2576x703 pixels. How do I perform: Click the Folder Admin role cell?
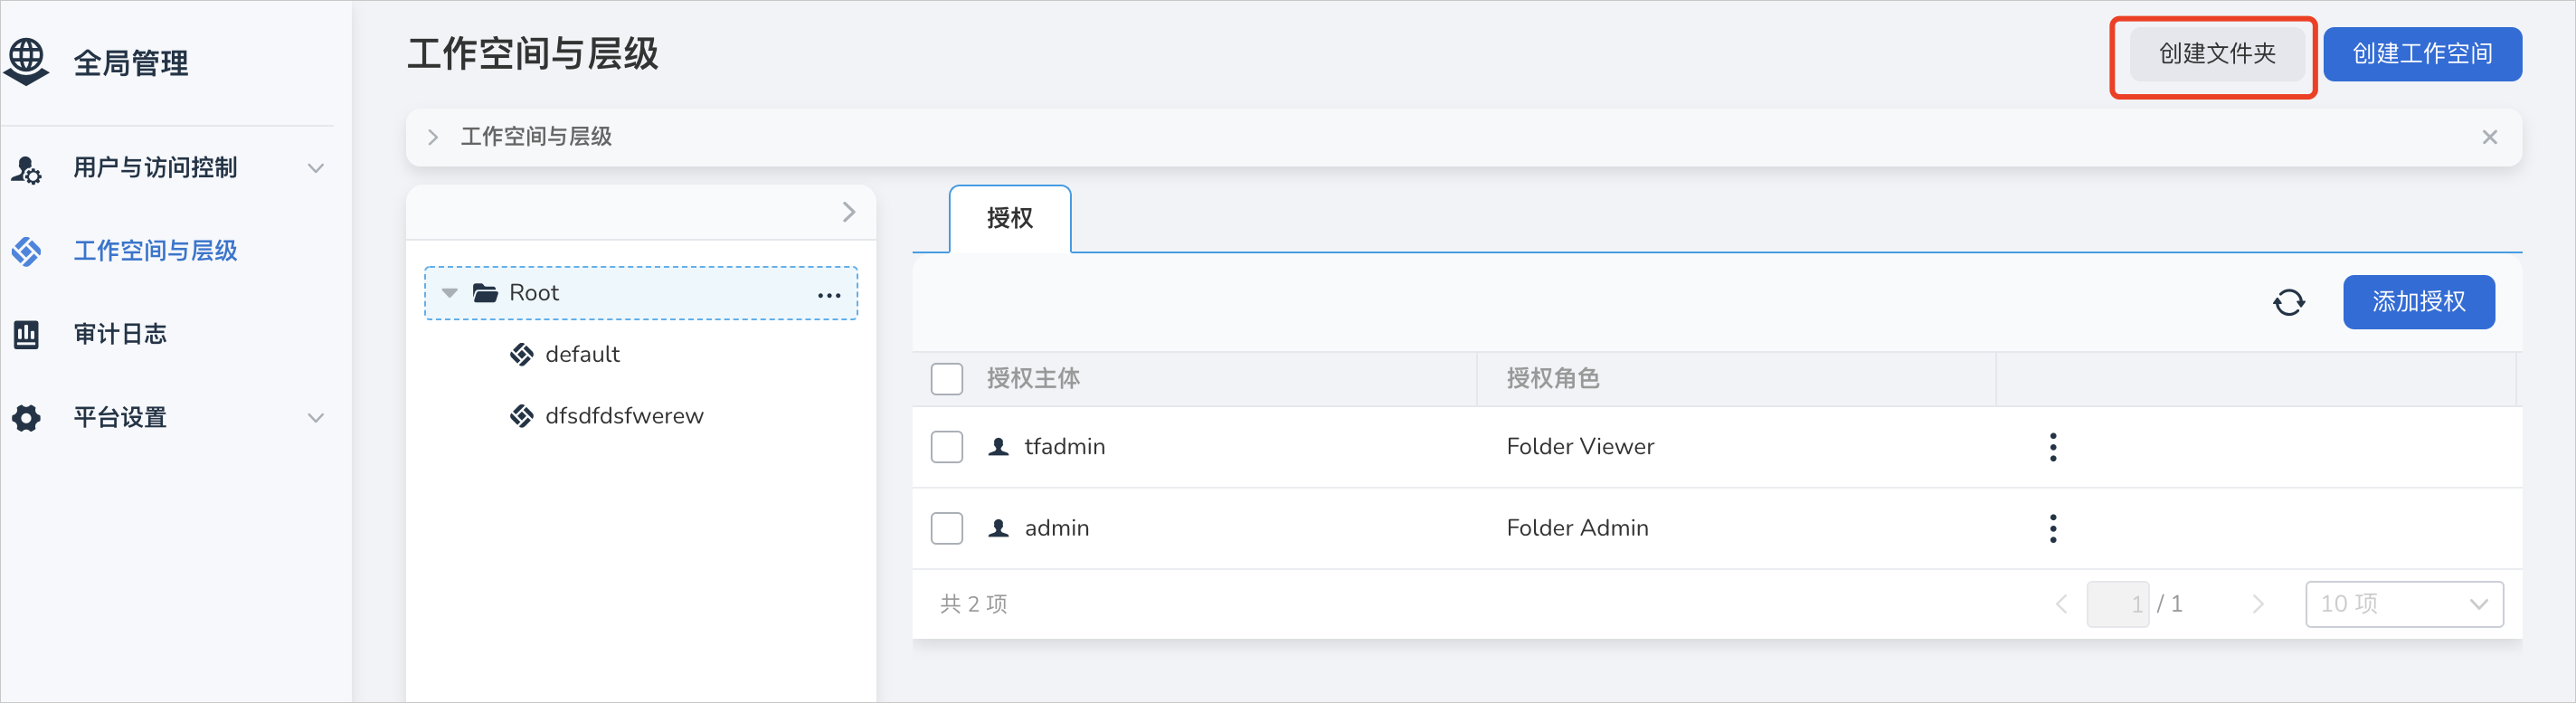[x=1577, y=528]
